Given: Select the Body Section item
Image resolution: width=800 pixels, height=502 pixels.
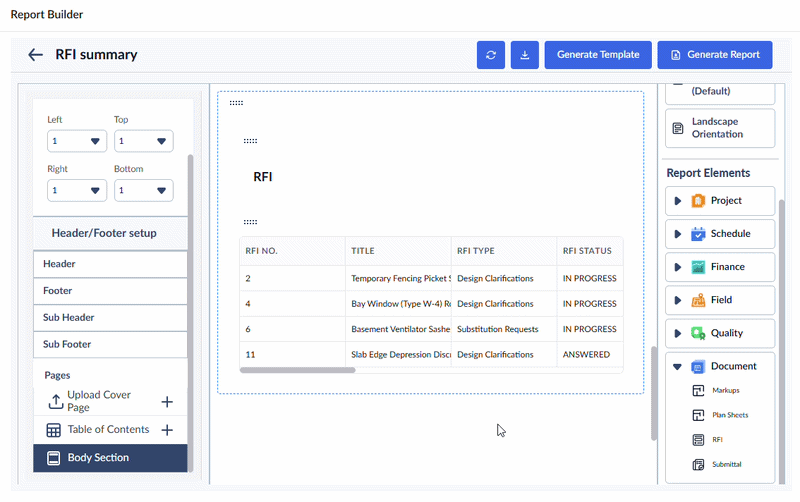Looking at the screenshot, I should point(110,458).
